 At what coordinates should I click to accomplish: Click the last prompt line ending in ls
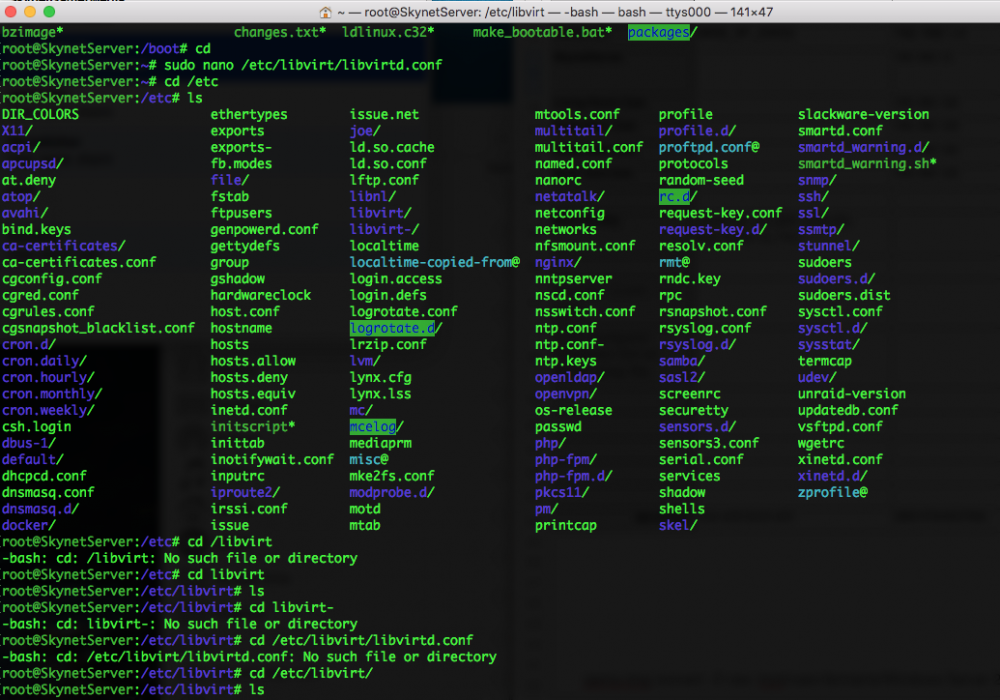coord(133,689)
